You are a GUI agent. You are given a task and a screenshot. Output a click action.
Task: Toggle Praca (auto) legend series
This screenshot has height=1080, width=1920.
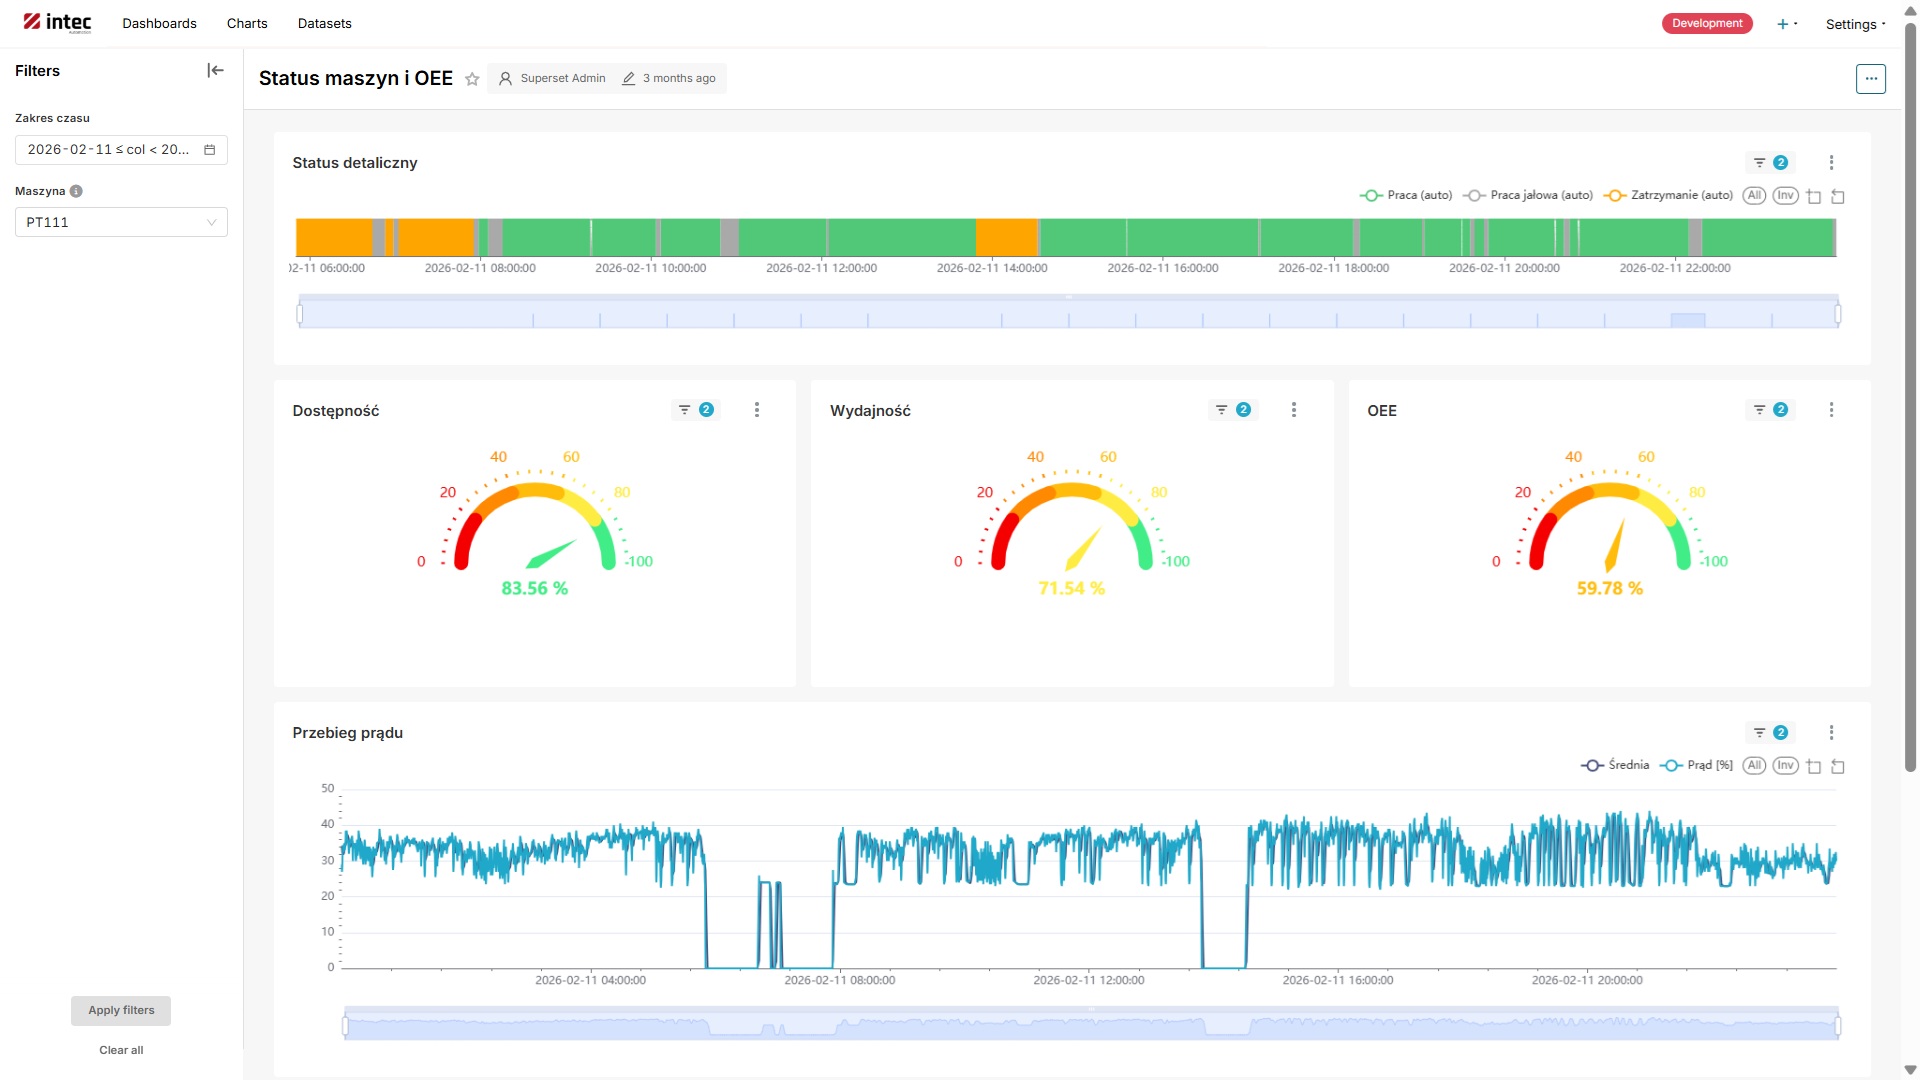(x=1405, y=196)
